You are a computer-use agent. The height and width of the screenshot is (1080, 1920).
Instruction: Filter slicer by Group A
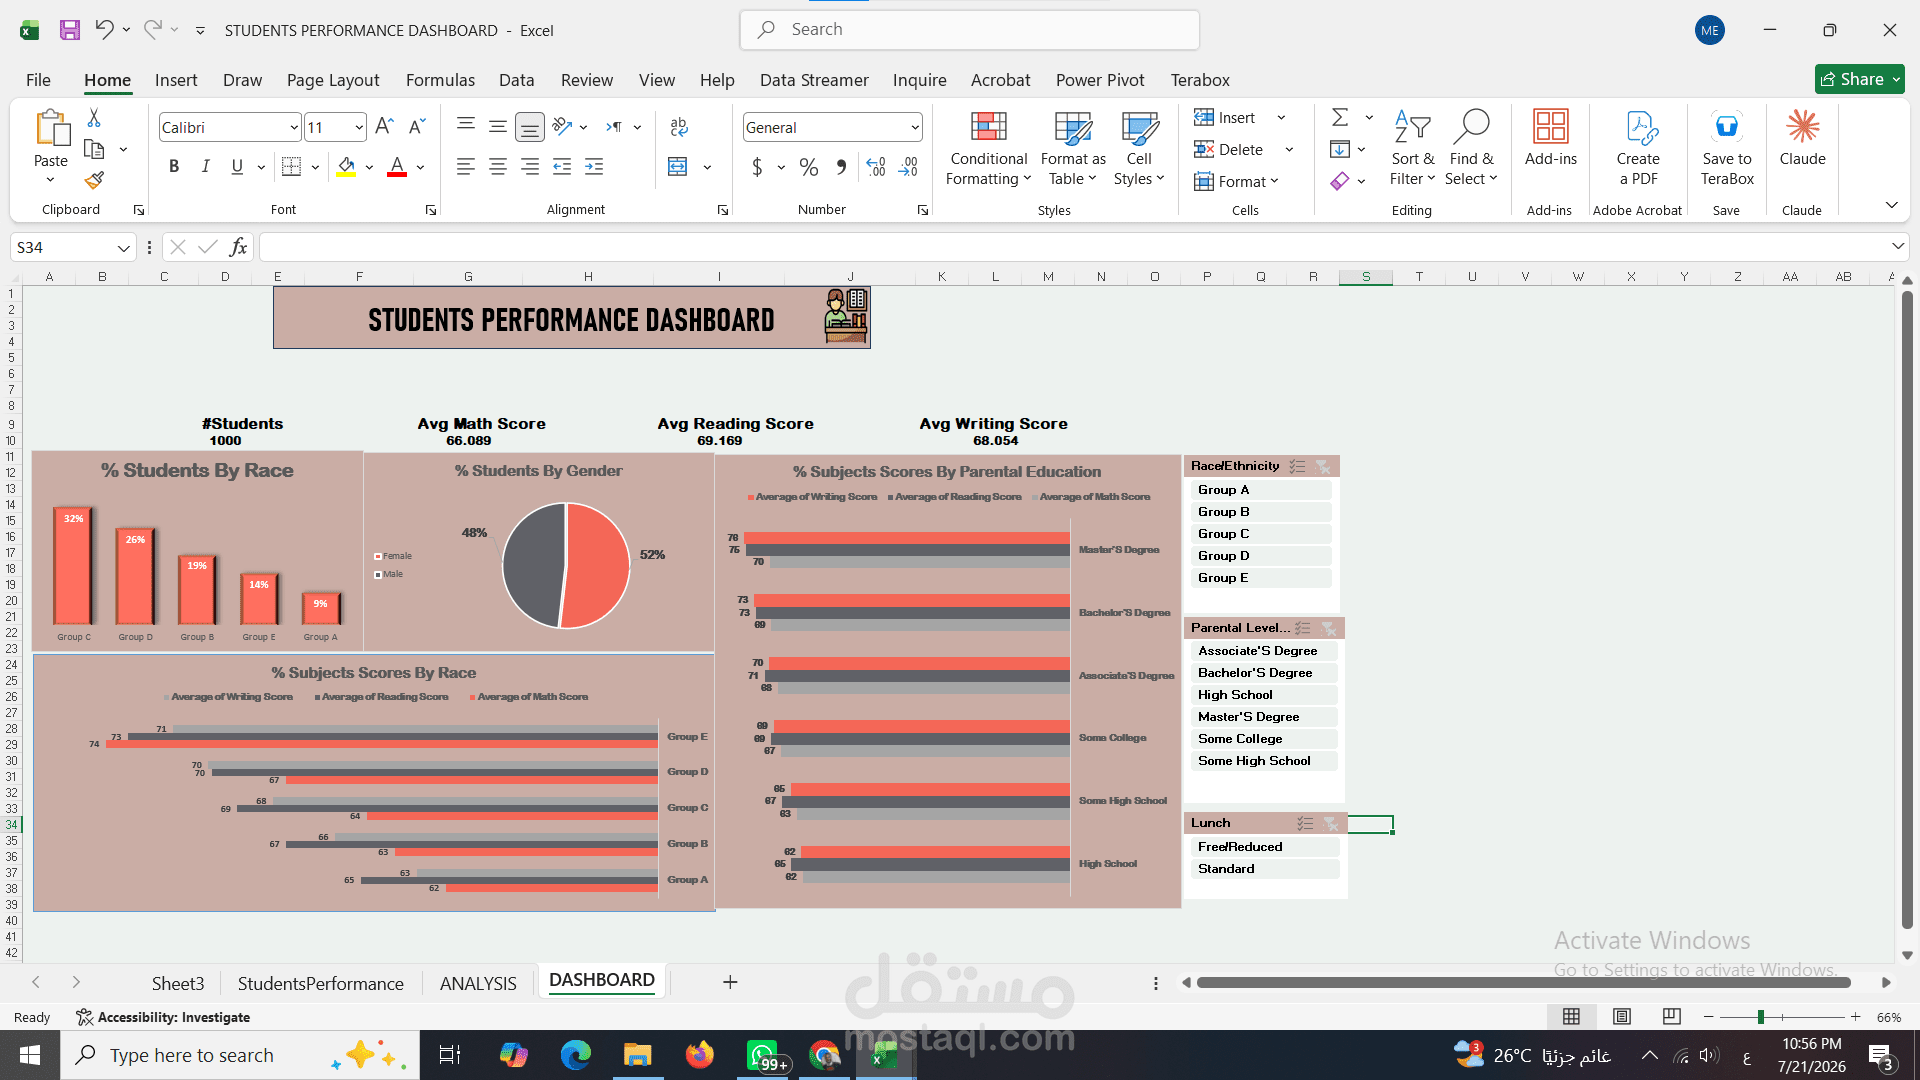tap(1259, 490)
